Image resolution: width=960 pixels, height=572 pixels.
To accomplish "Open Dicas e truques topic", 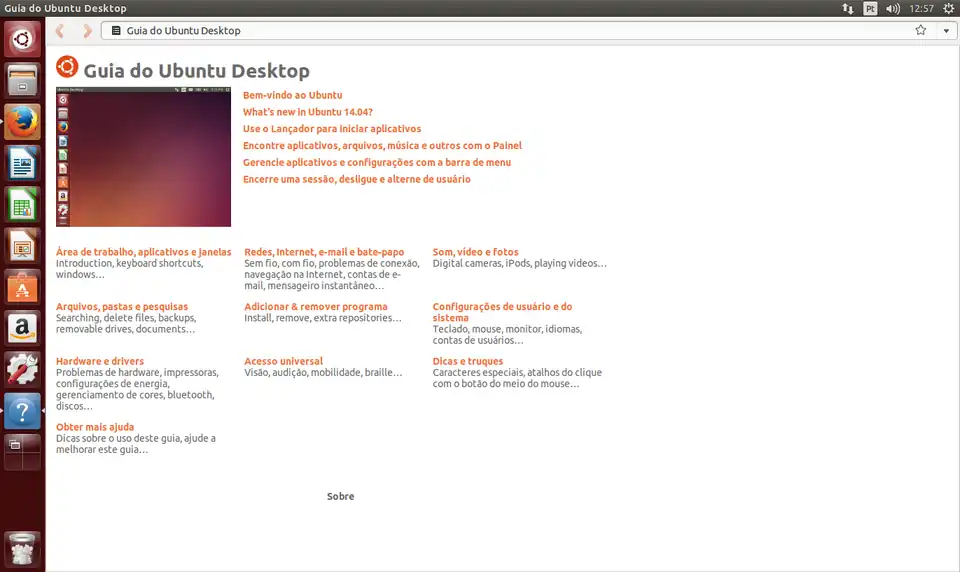I will 468,361.
